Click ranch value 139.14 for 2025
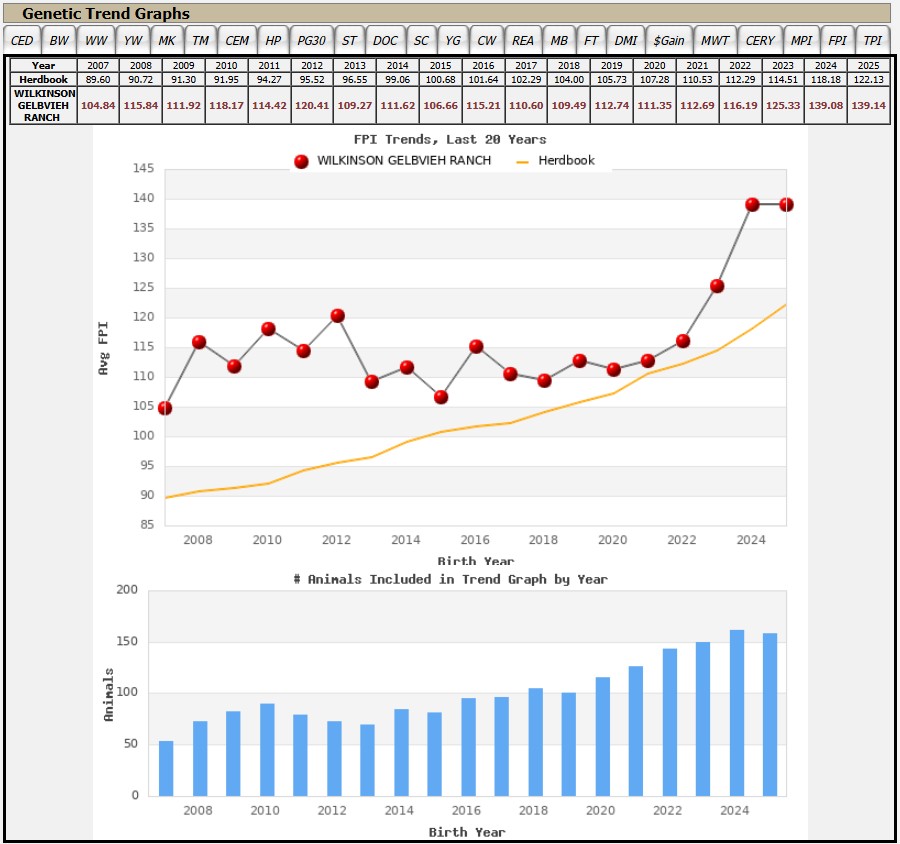The image size is (900, 844). (x=868, y=106)
